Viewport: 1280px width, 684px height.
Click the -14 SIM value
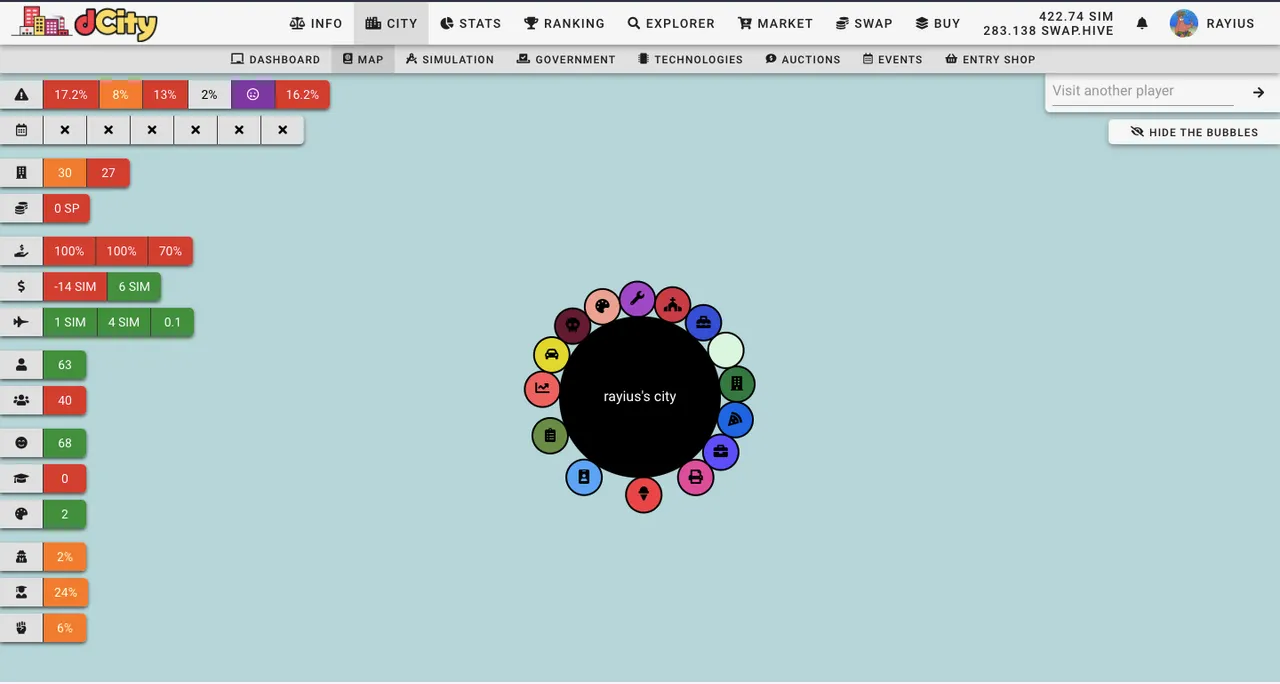pyautogui.click(x=75, y=287)
